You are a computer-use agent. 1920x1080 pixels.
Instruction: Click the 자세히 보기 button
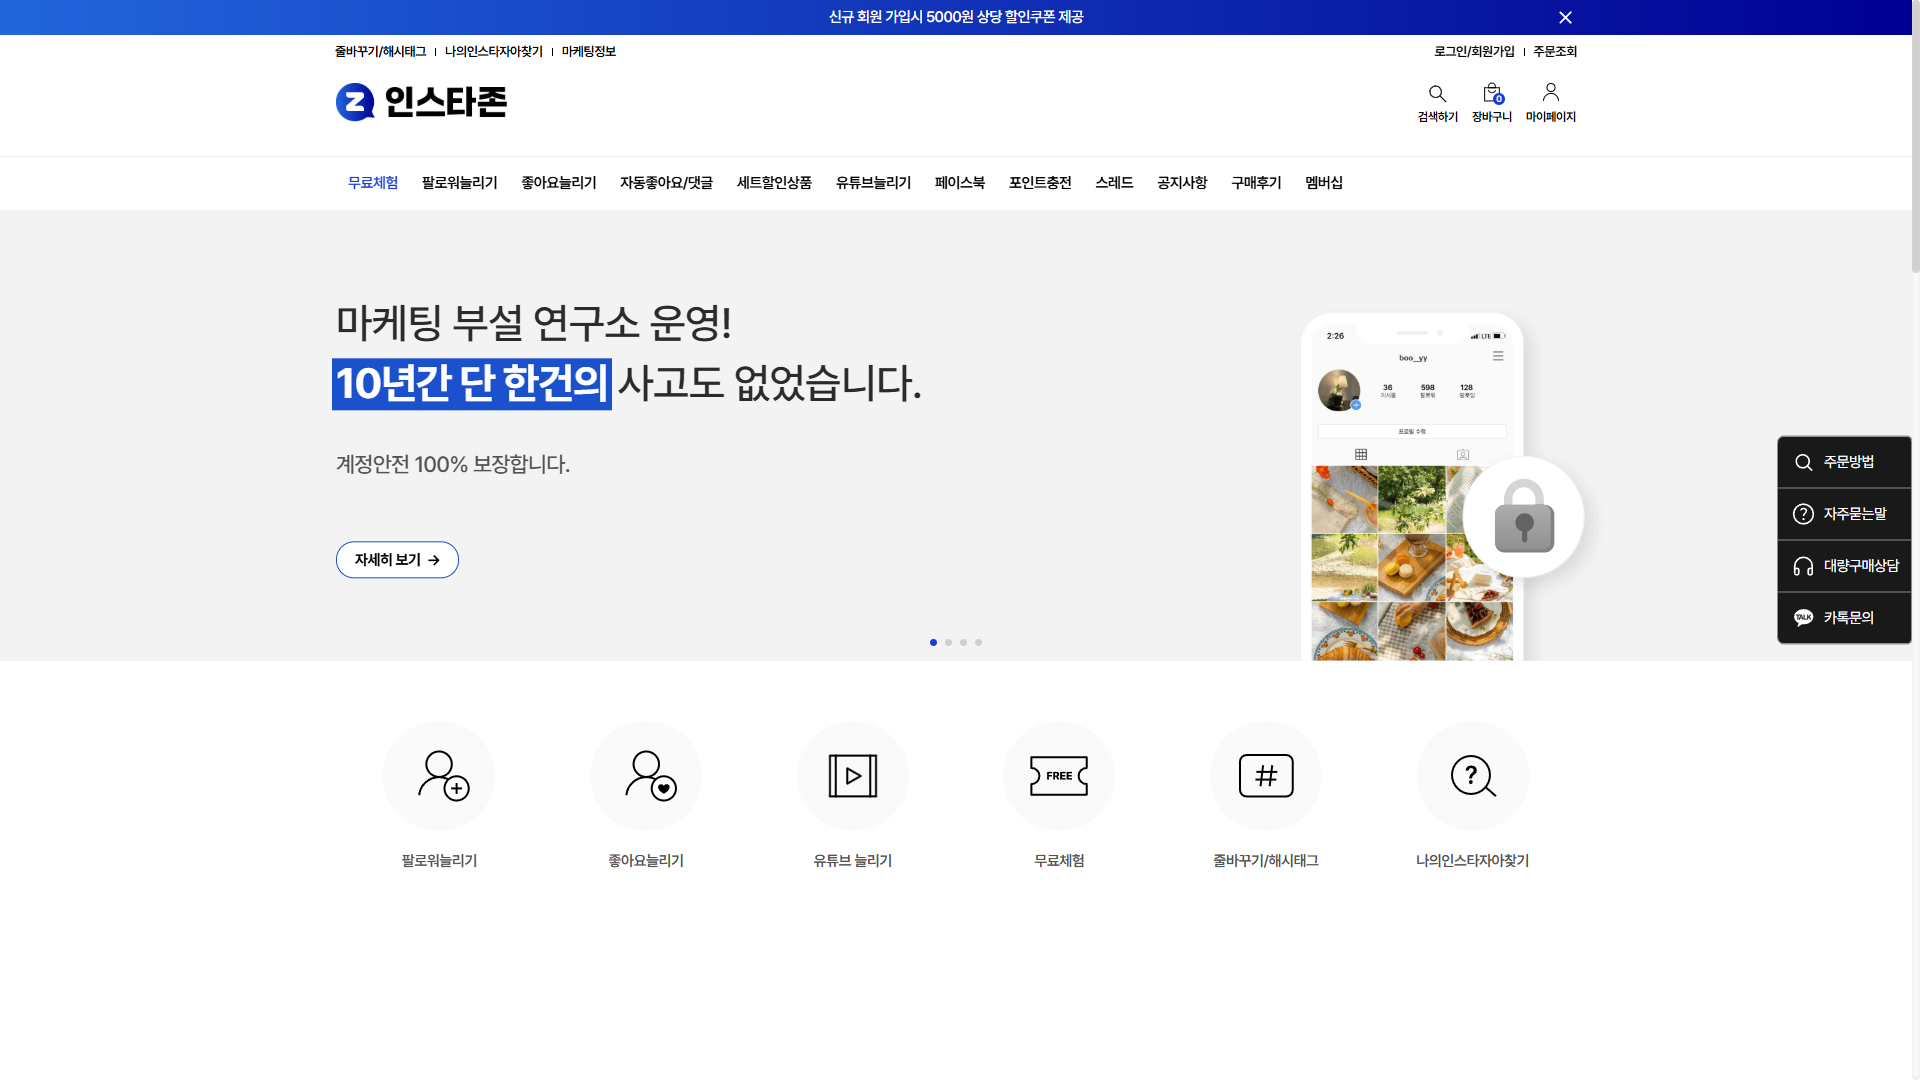(397, 560)
